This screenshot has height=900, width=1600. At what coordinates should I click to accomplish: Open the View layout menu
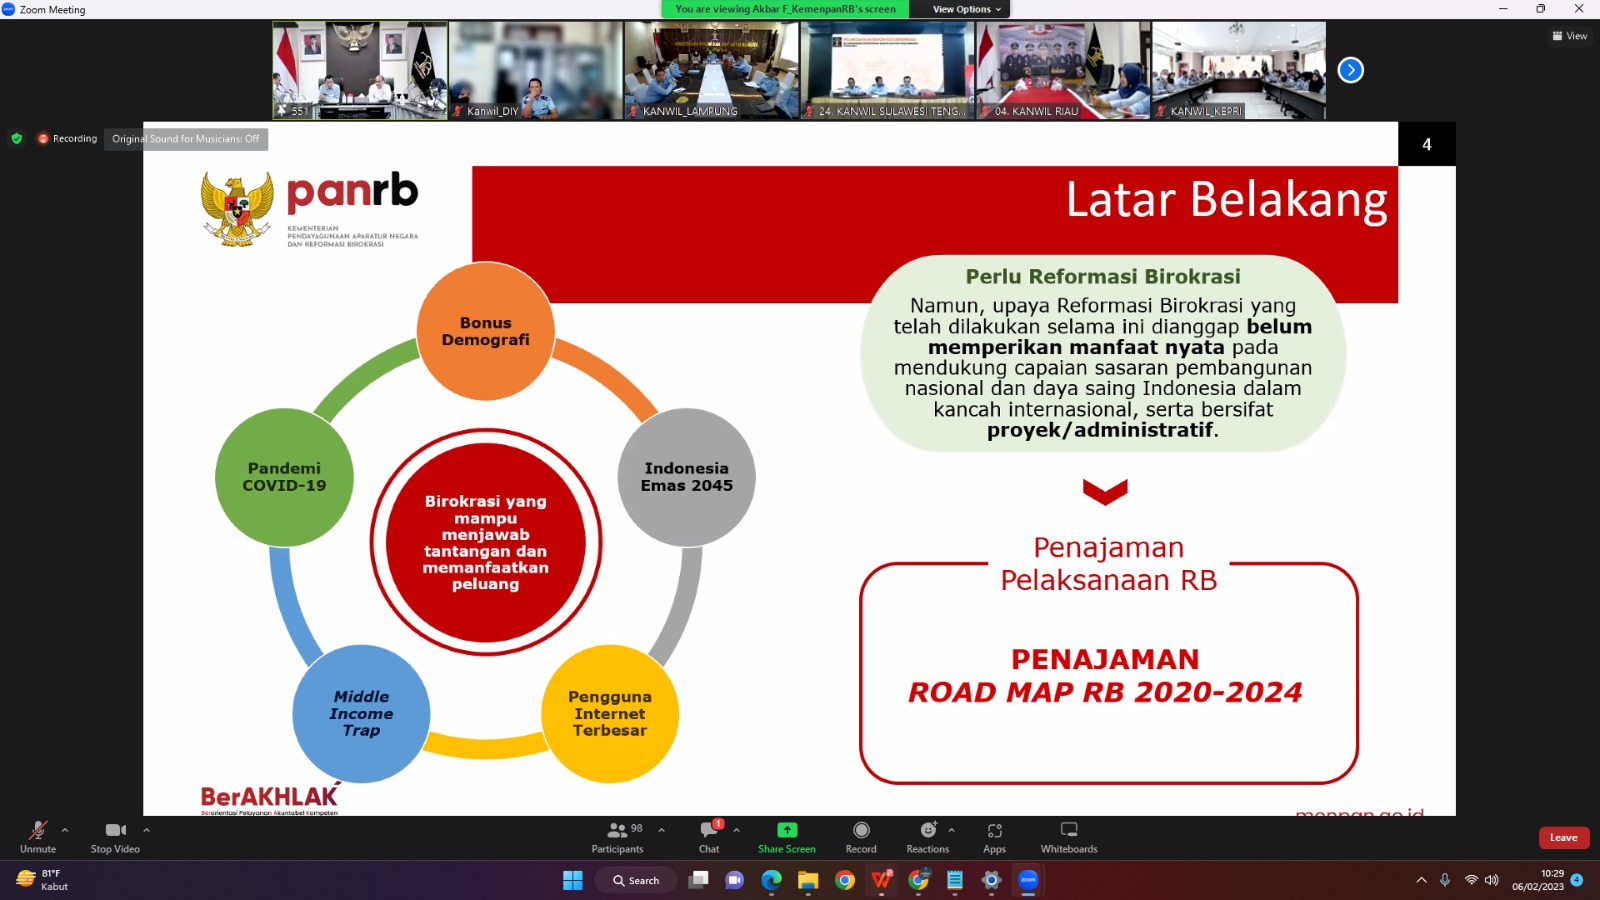coord(1569,36)
